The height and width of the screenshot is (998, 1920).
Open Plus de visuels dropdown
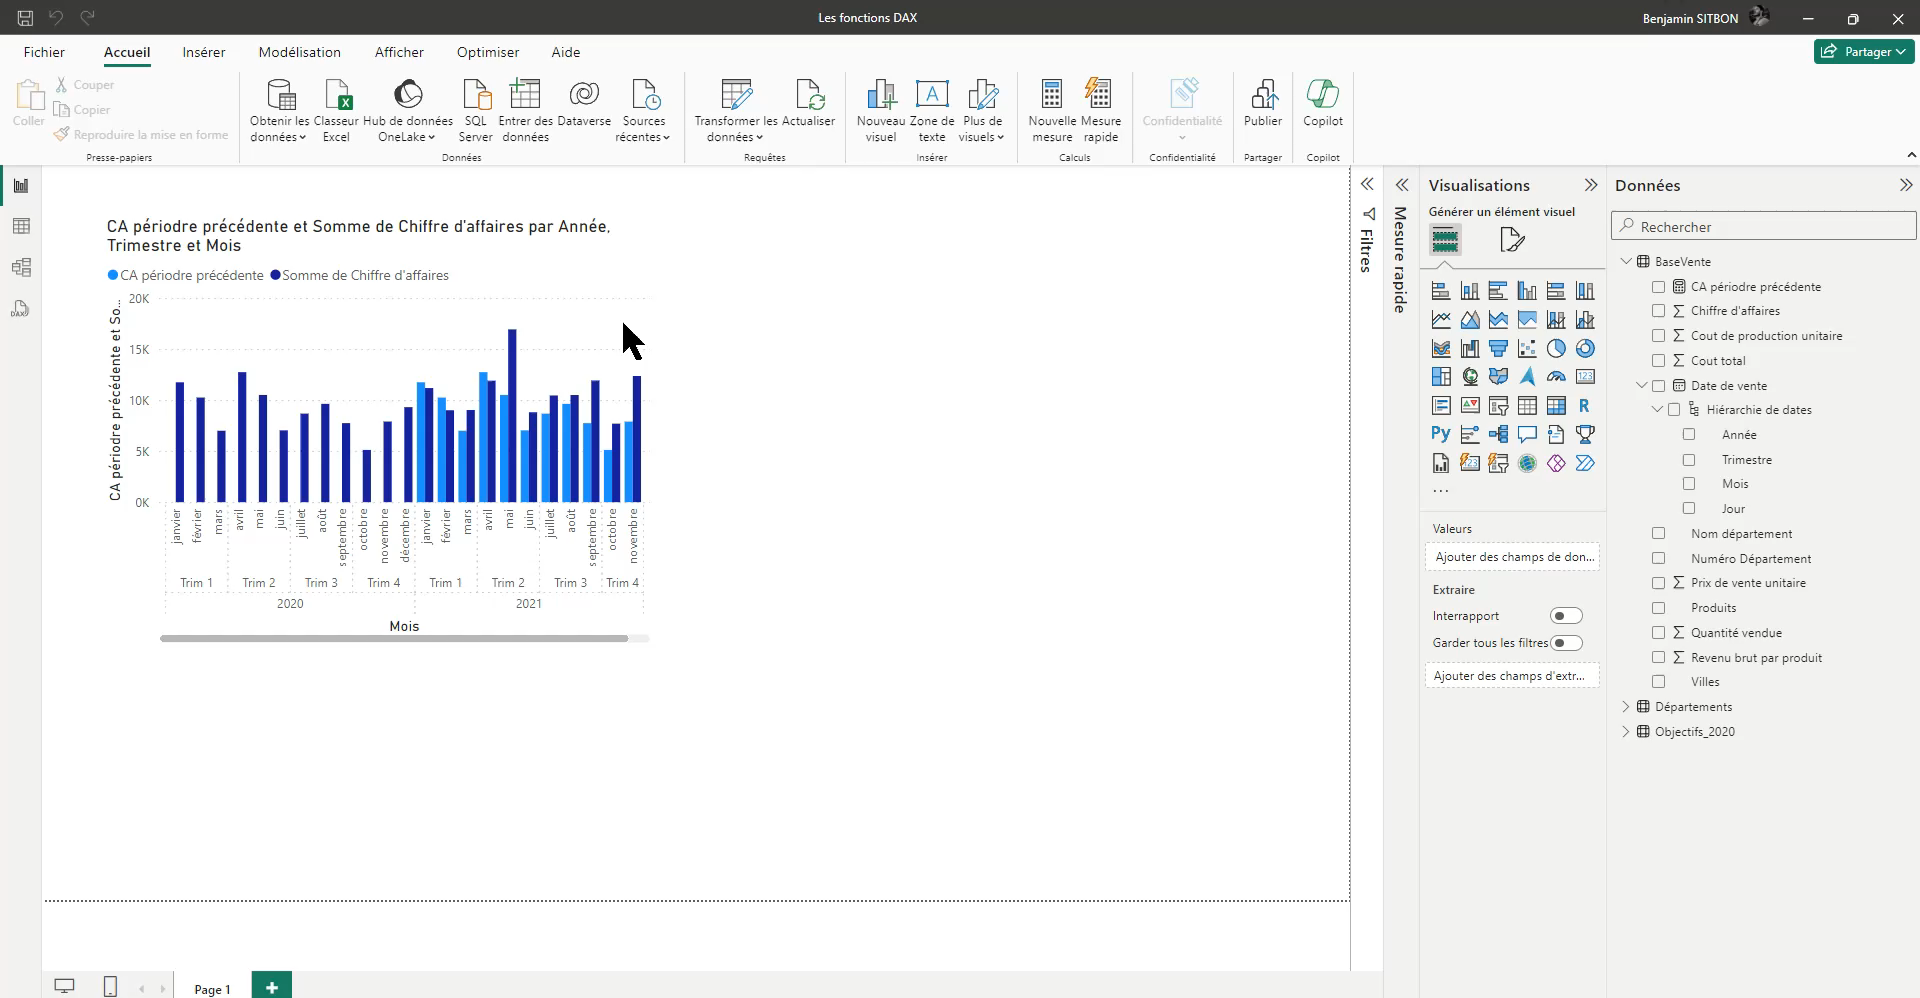tap(982, 130)
